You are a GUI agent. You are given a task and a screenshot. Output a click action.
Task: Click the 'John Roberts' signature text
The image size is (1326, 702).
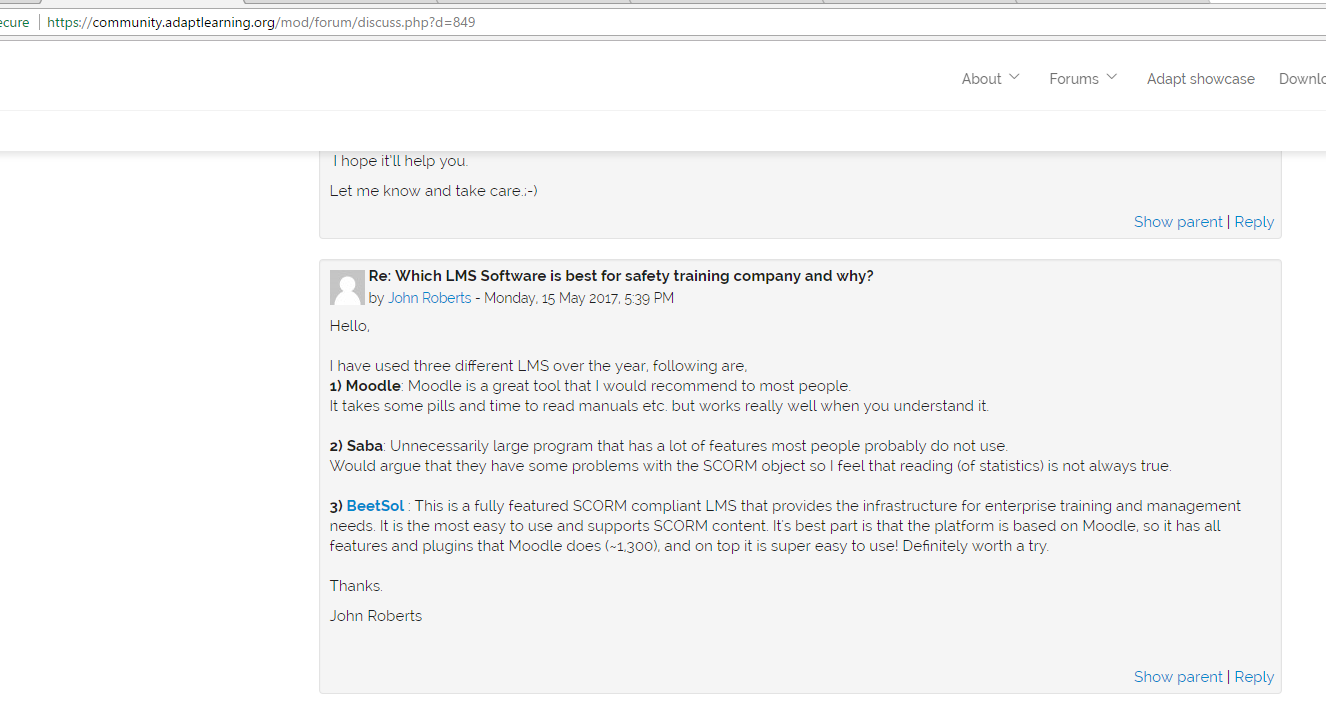click(x=375, y=616)
